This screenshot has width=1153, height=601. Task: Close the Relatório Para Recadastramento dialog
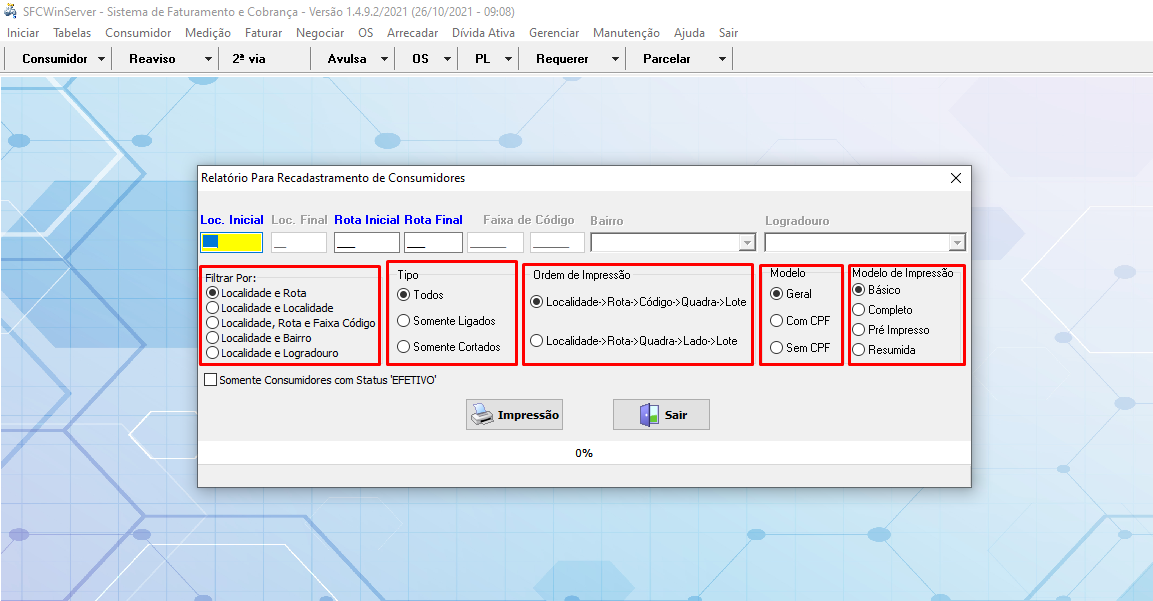click(955, 178)
